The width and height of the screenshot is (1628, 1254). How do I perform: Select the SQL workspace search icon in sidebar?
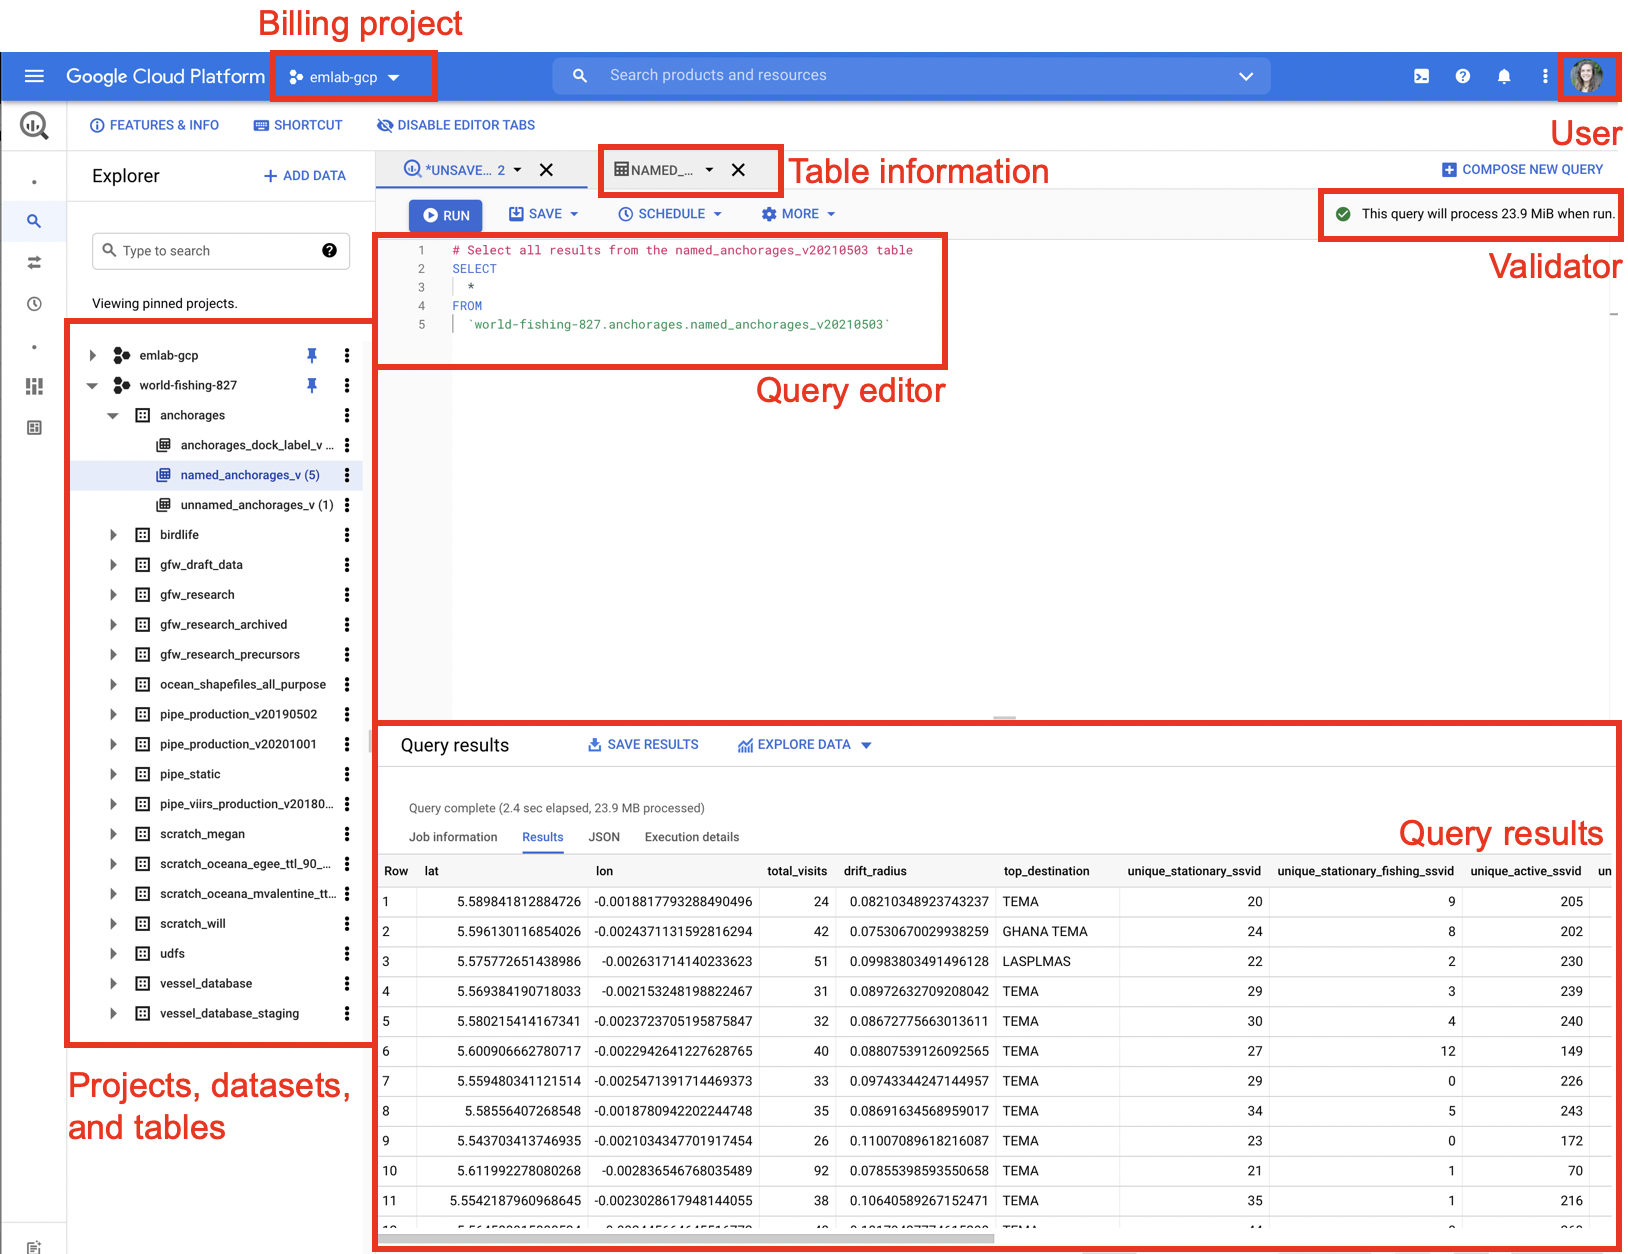[34, 221]
